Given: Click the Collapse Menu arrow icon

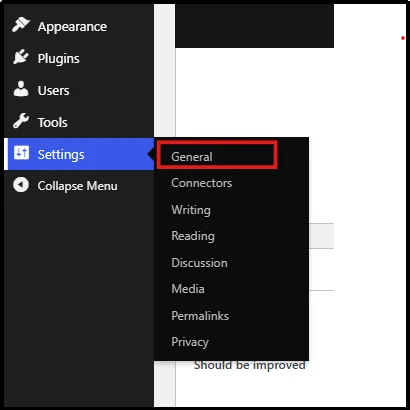Looking at the screenshot, I should [x=21, y=185].
